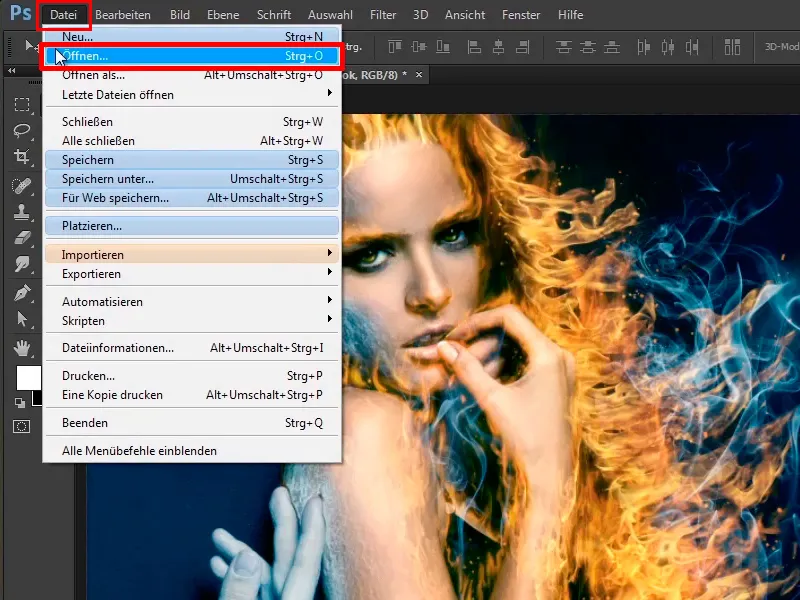Align right edges in options bar

(x=522, y=47)
